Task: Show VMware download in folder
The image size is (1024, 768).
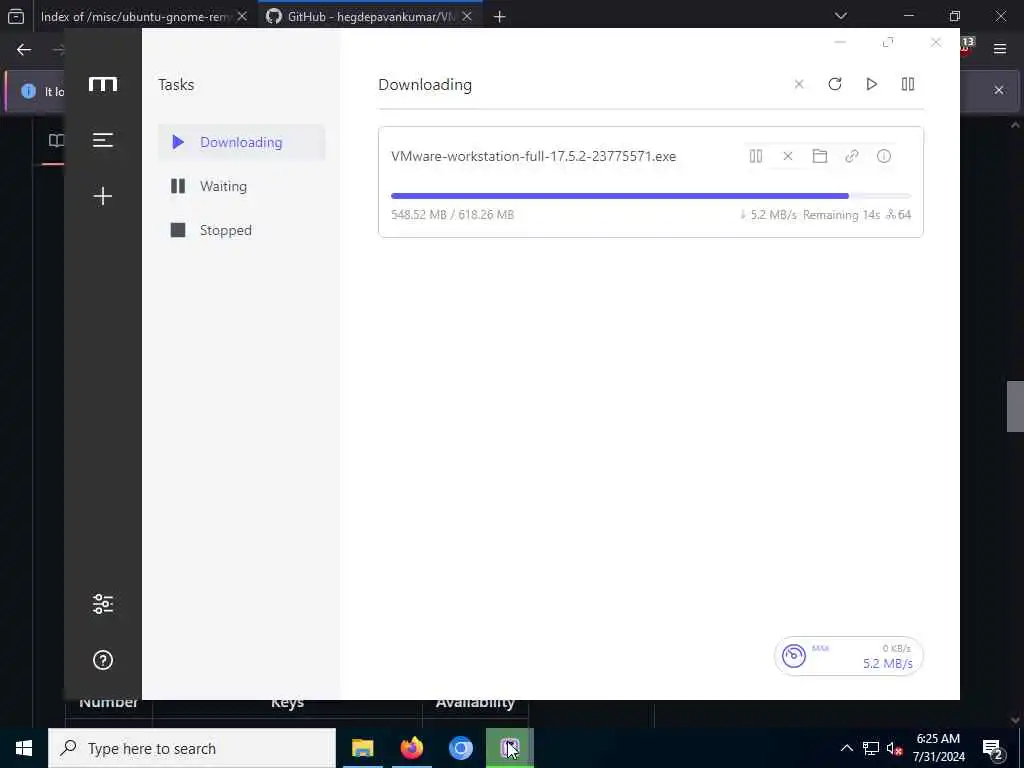Action: pos(820,156)
